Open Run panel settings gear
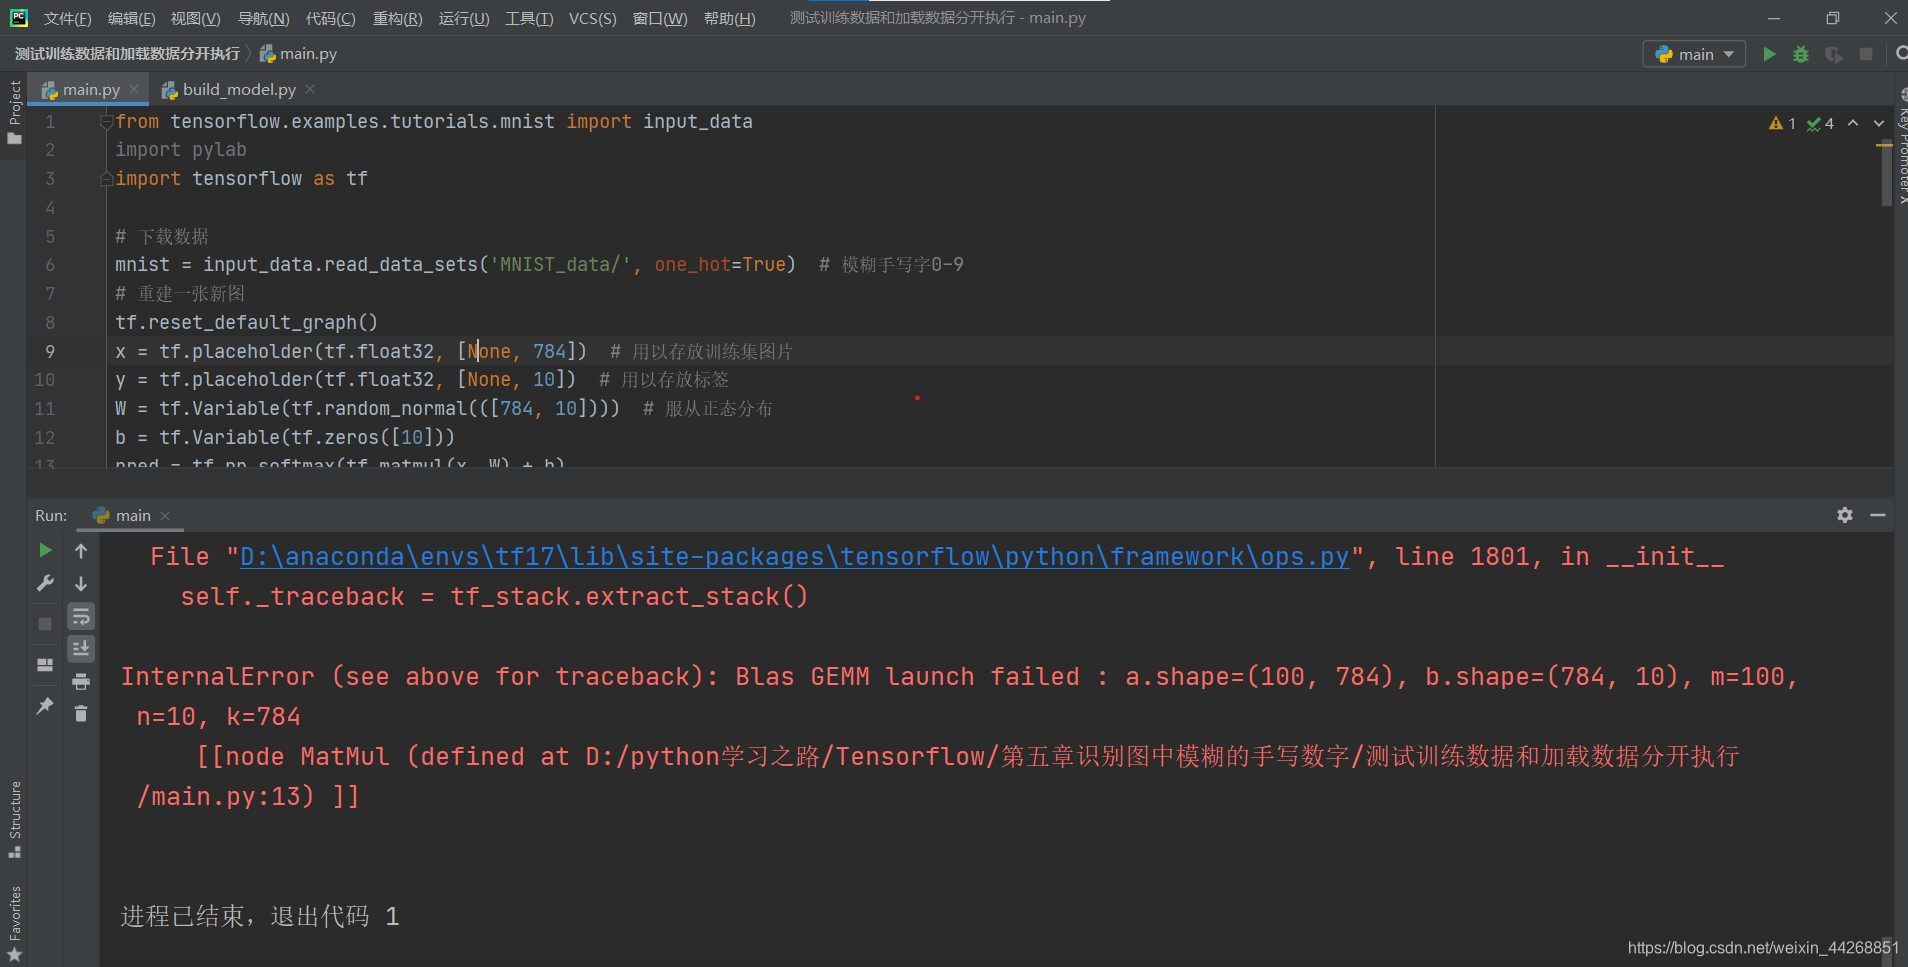This screenshot has width=1908, height=967. click(1843, 515)
